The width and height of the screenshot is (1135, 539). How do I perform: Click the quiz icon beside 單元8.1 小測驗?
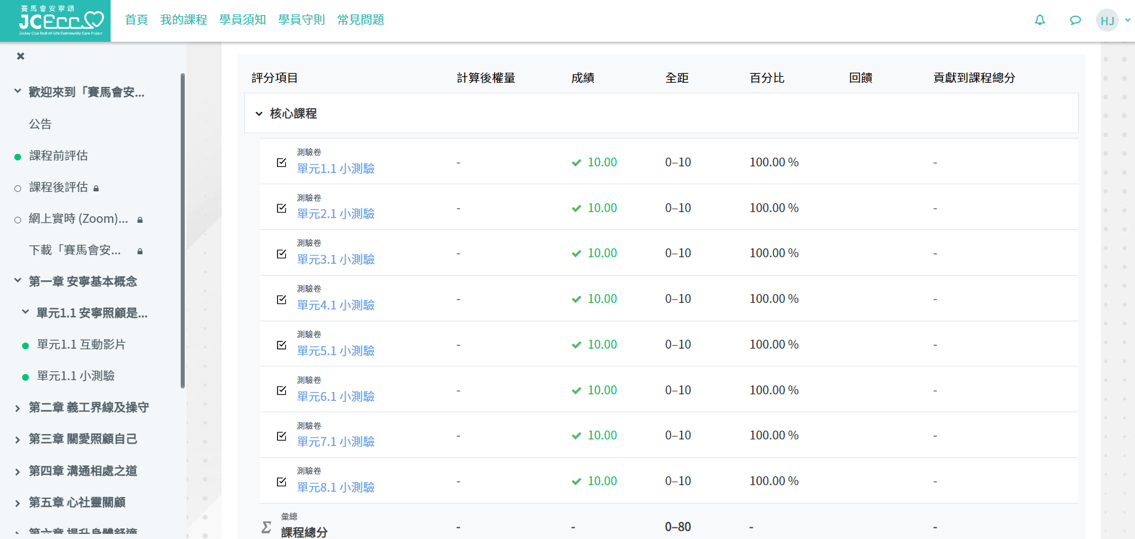282,482
